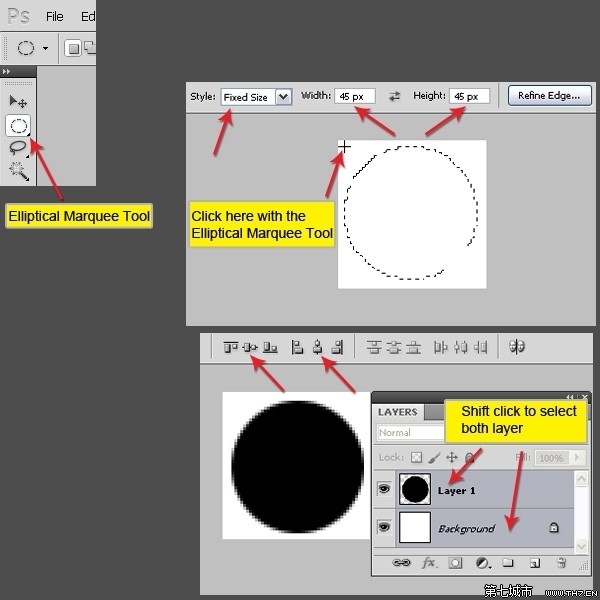
Task: Click the Width input field
Action: click(x=355, y=96)
